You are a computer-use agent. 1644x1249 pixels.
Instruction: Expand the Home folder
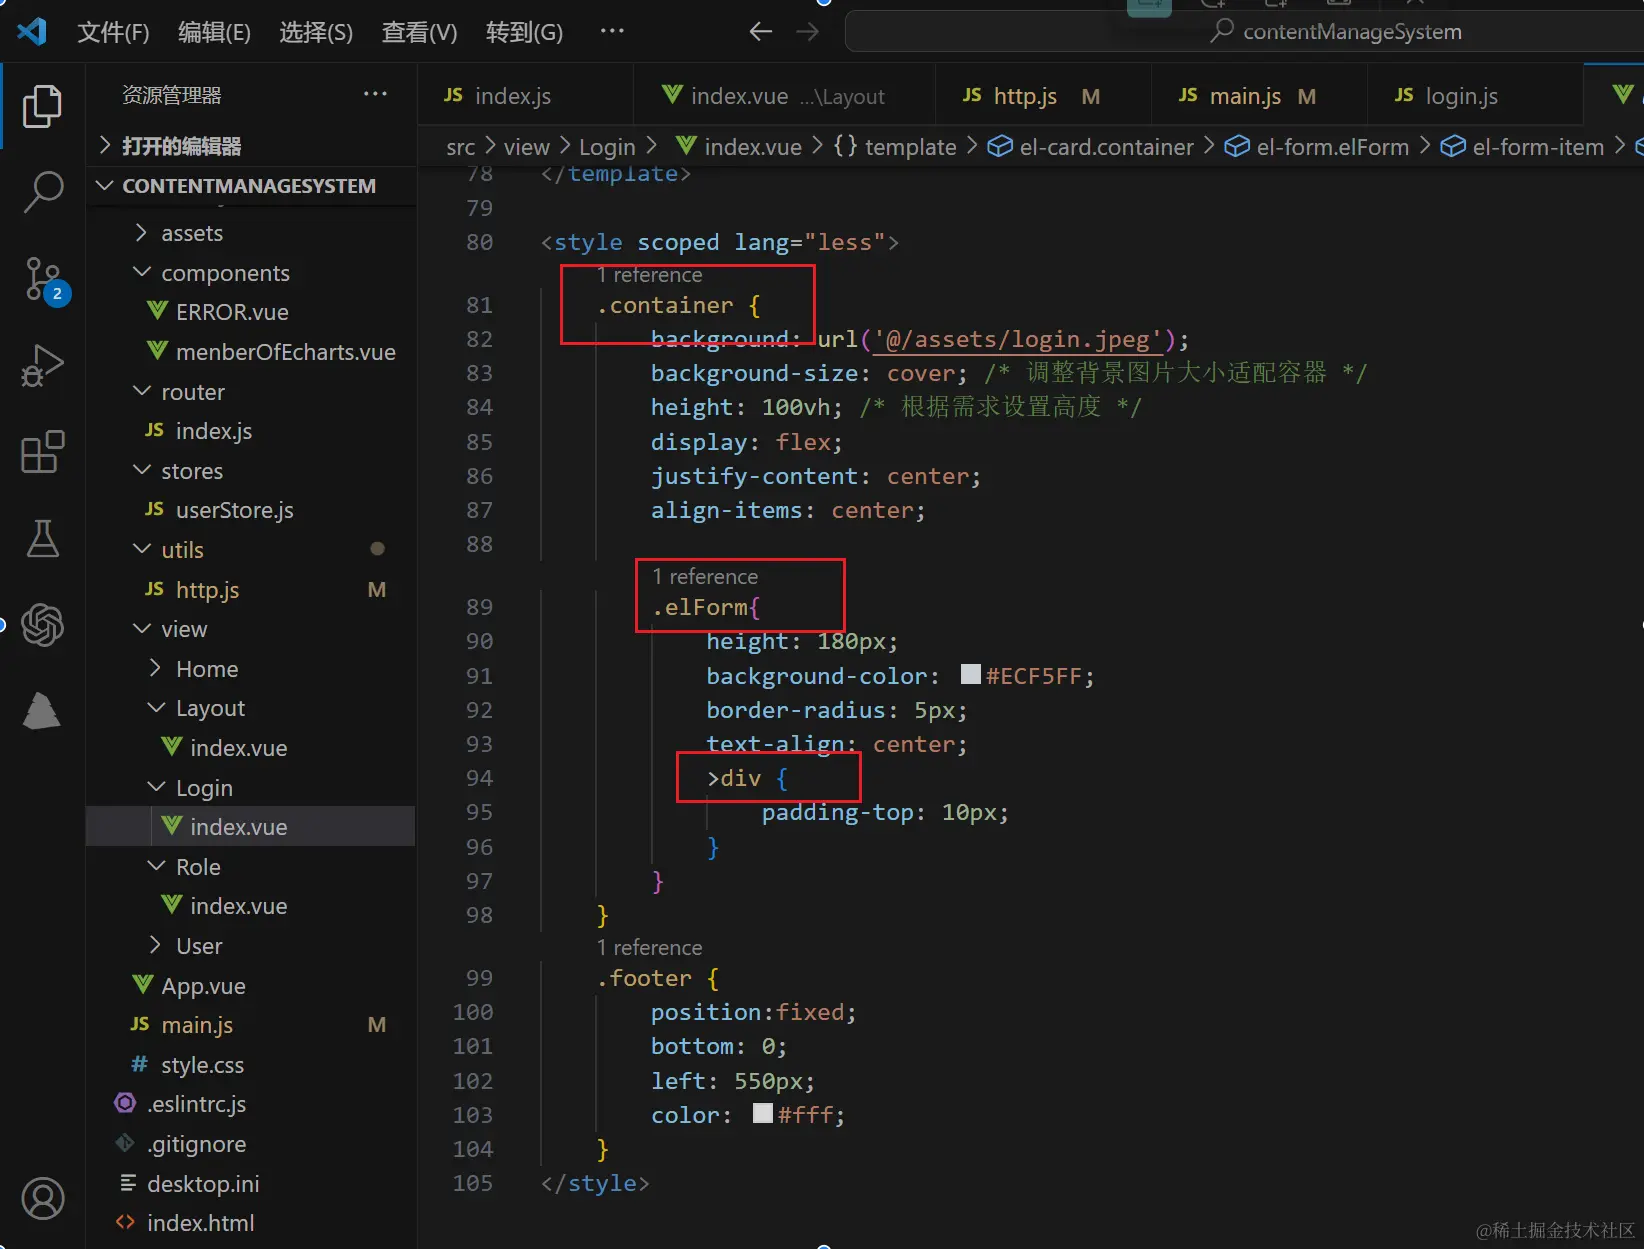click(x=251, y=669)
